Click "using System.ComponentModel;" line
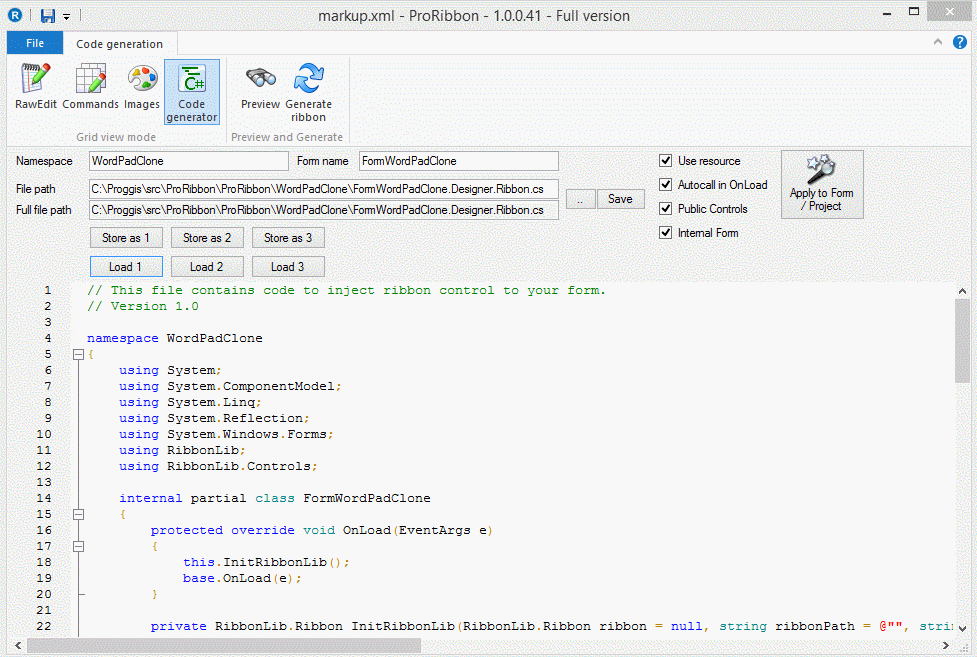Image resolution: width=977 pixels, height=657 pixels. point(230,386)
